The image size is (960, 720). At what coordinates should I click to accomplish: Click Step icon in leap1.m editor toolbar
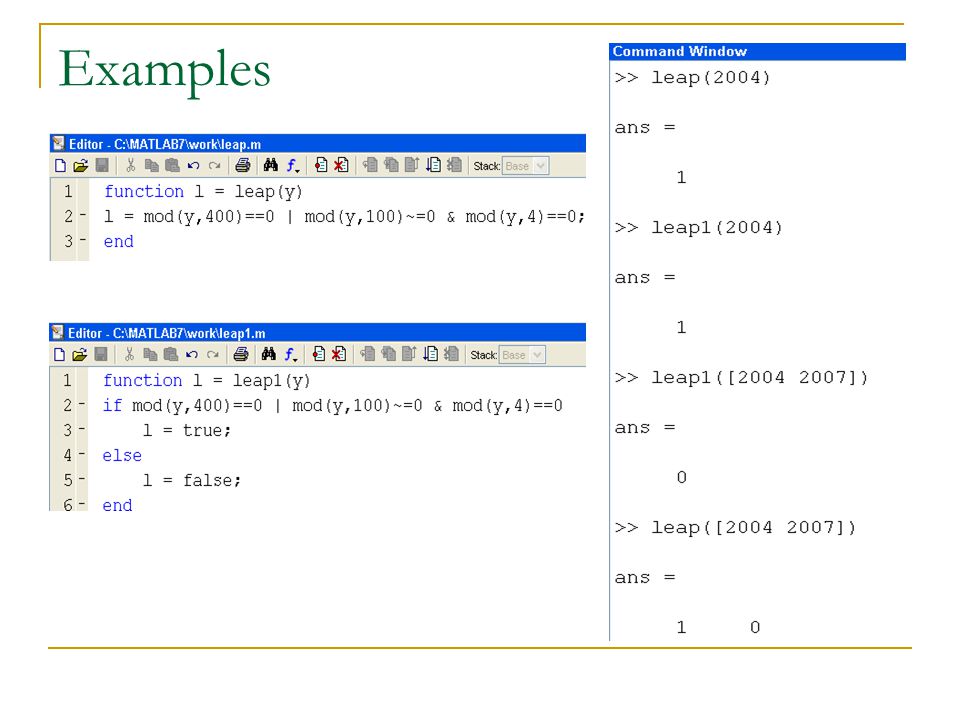[367, 354]
